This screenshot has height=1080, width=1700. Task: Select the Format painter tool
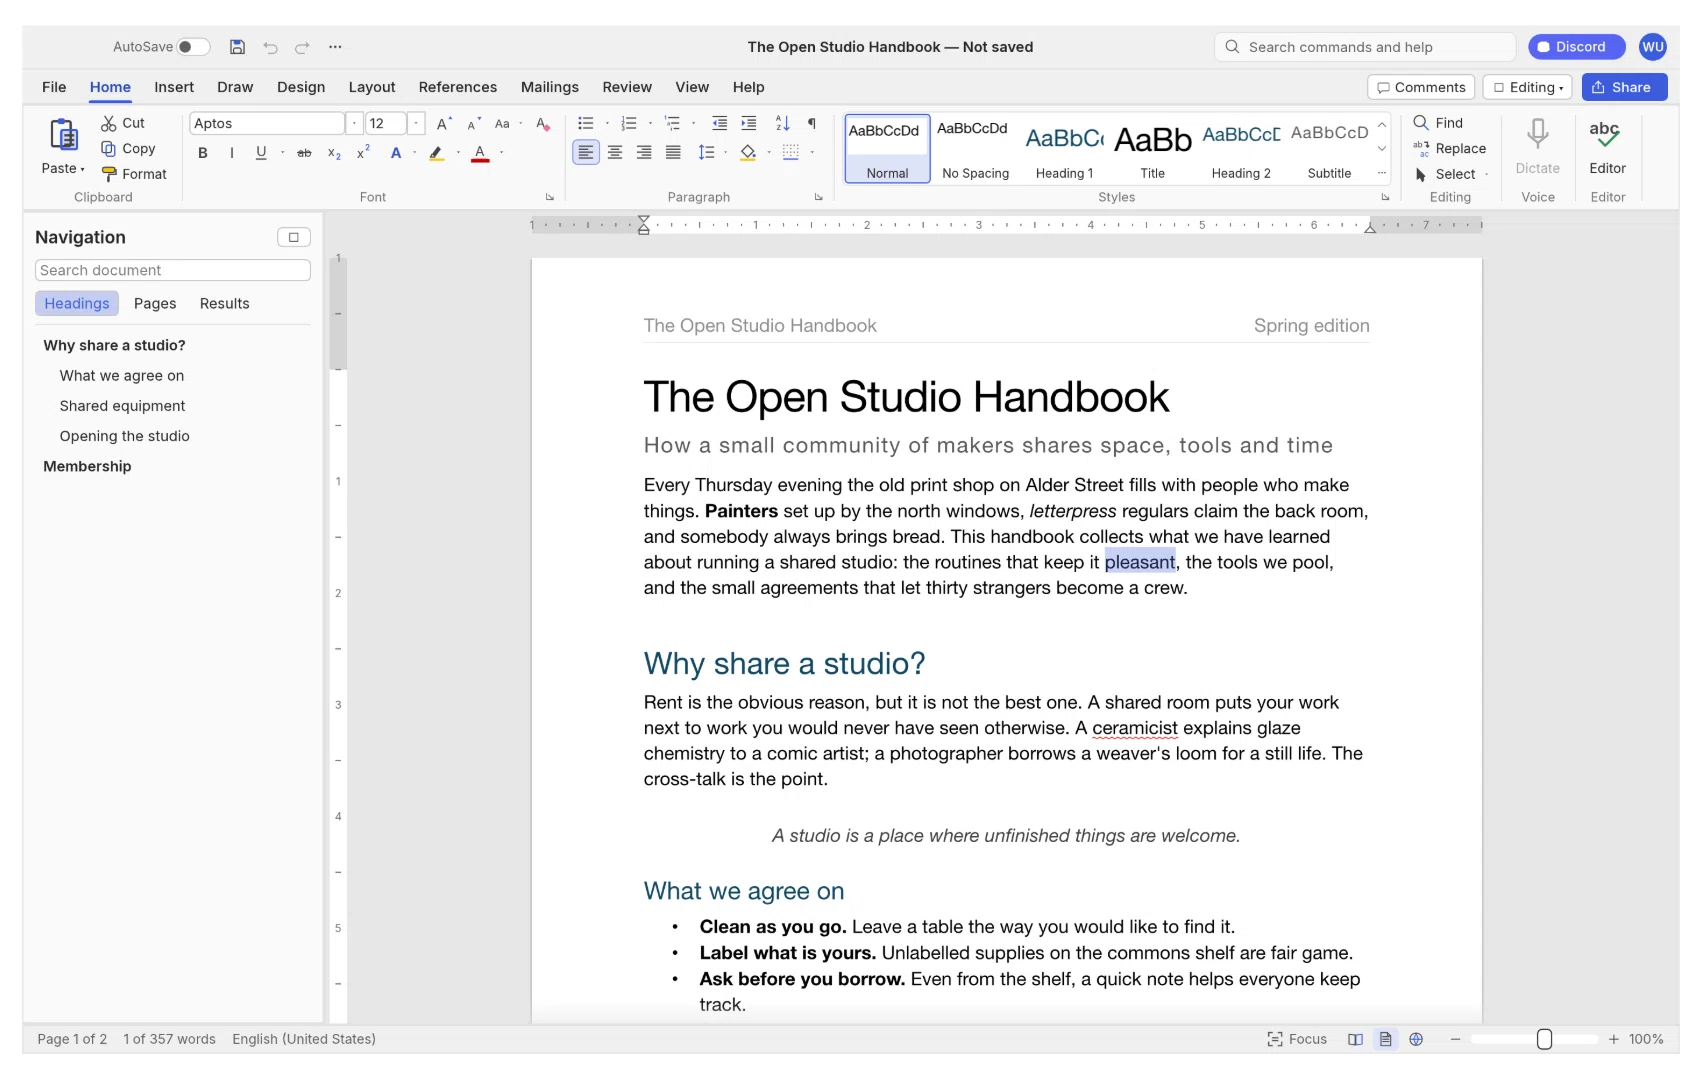coord(134,174)
